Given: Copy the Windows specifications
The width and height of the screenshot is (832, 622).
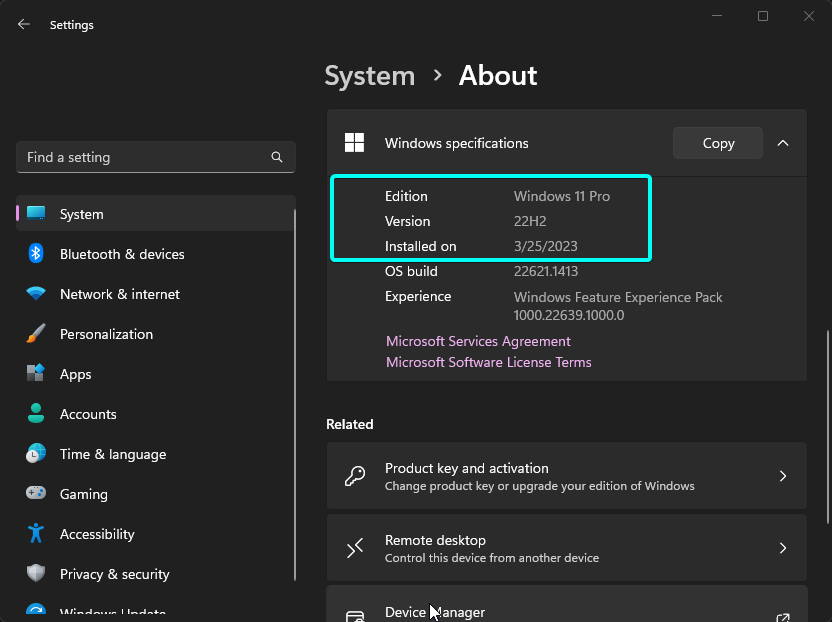Looking at the screenshot, I should click(718, 143).
